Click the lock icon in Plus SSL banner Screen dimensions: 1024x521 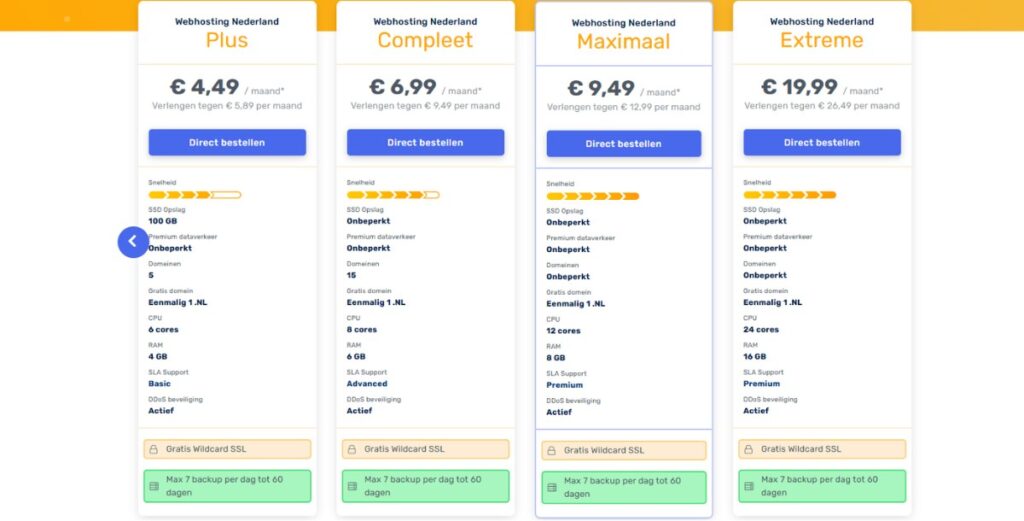(154, 449)
